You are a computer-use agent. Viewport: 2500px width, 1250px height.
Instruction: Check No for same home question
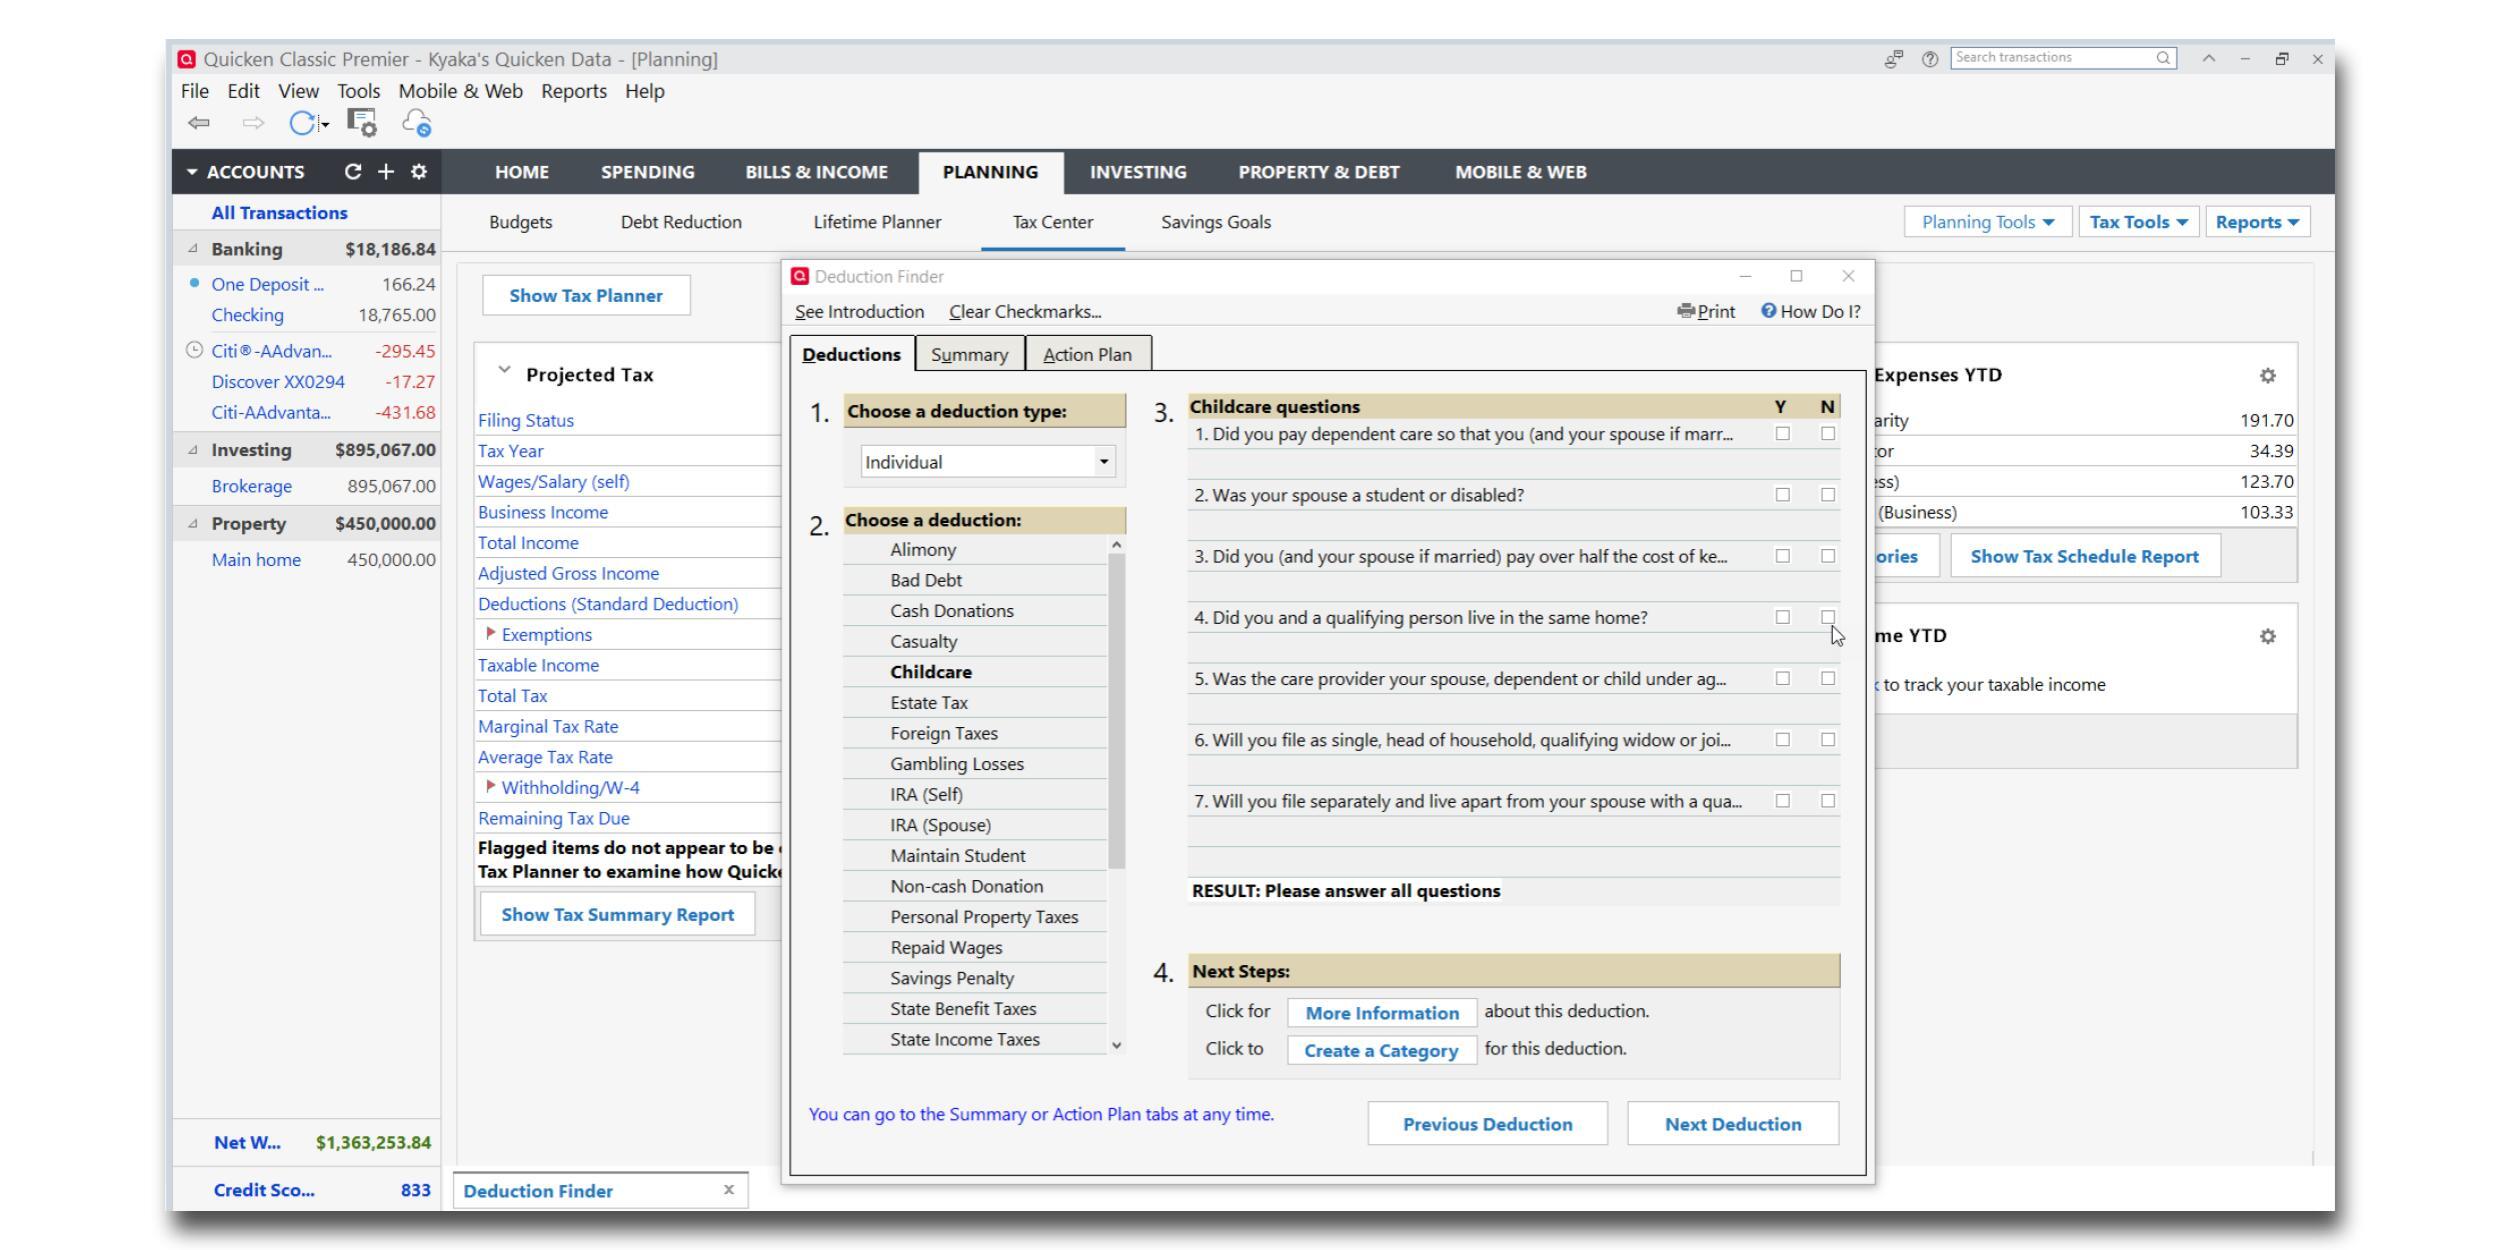coord(1828,617)
